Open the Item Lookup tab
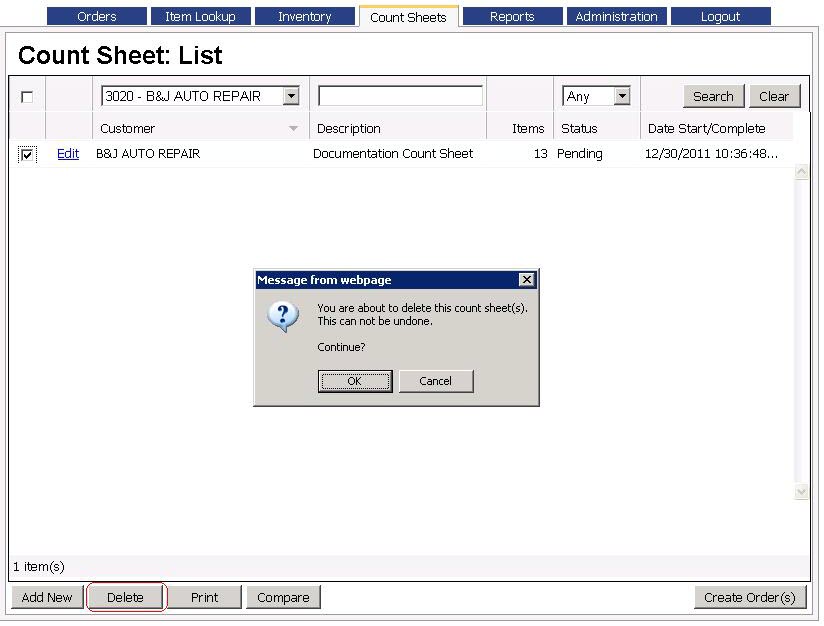This screenshot has width=824, height=626. [200, 16]
